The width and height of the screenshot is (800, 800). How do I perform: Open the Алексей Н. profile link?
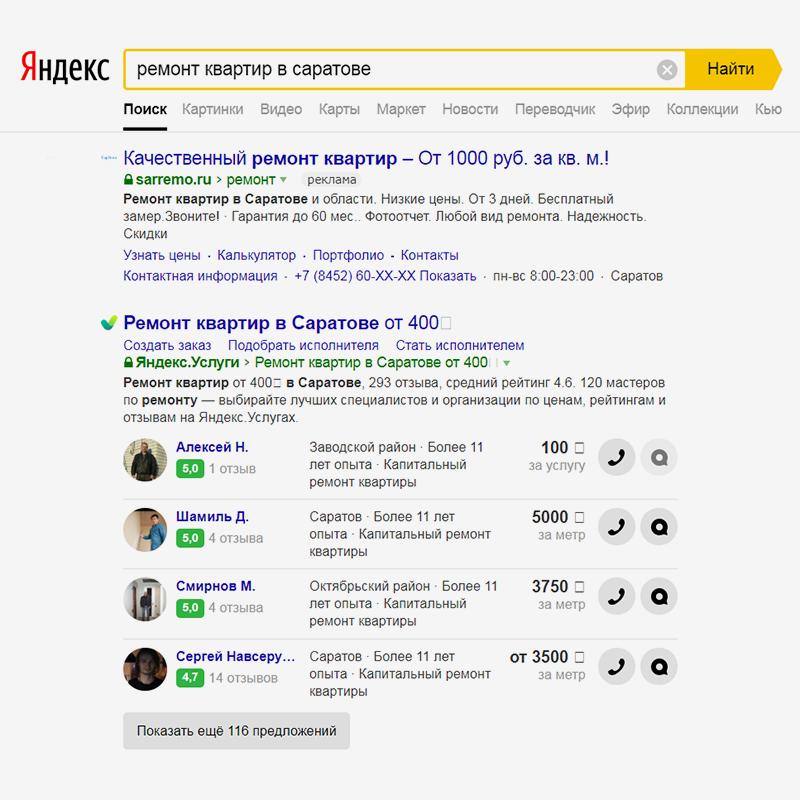[212, 447]
